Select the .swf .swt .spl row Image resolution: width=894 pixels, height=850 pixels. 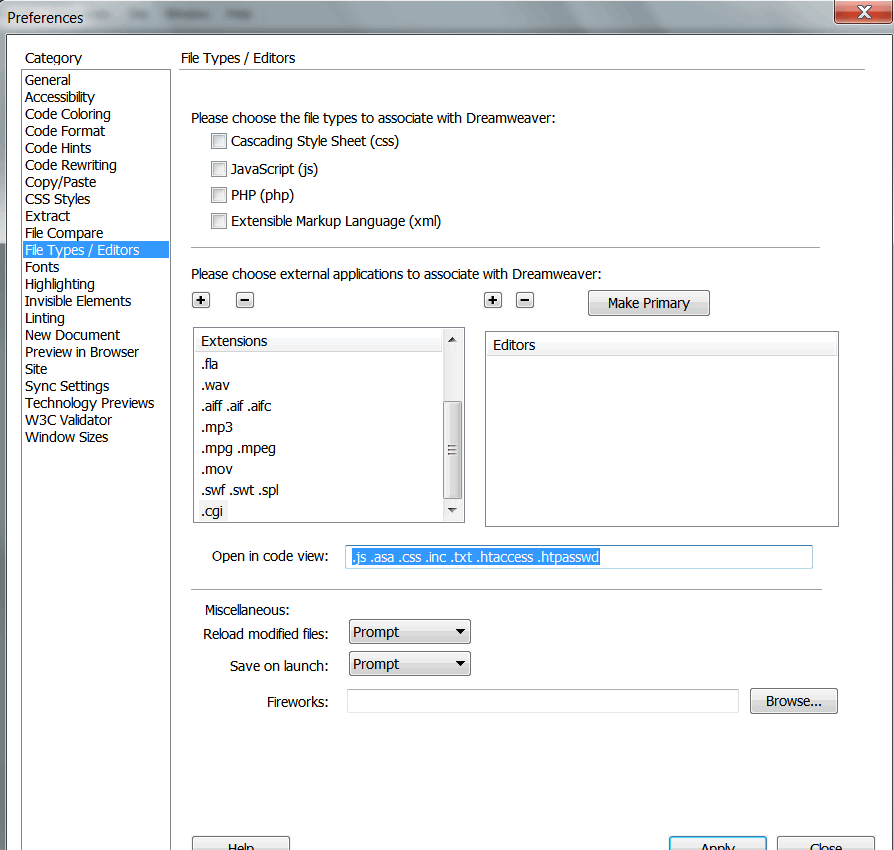(319, 490)
